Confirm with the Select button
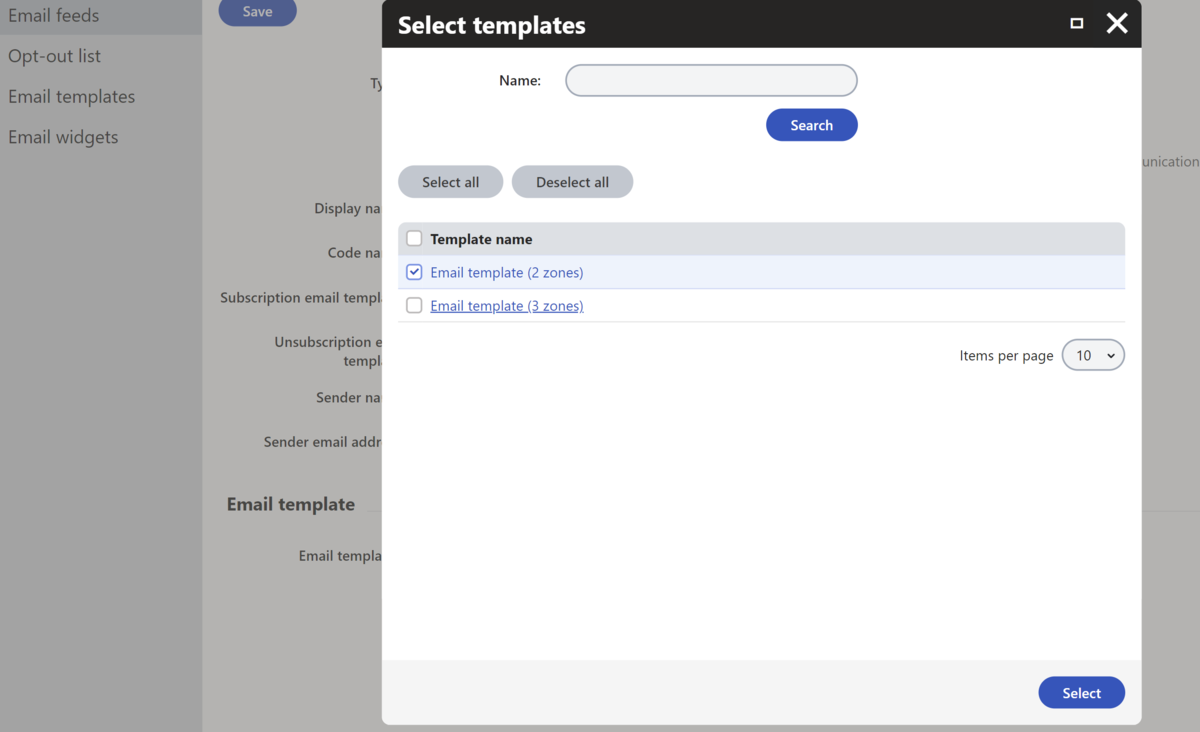 tap(1081, 693)
